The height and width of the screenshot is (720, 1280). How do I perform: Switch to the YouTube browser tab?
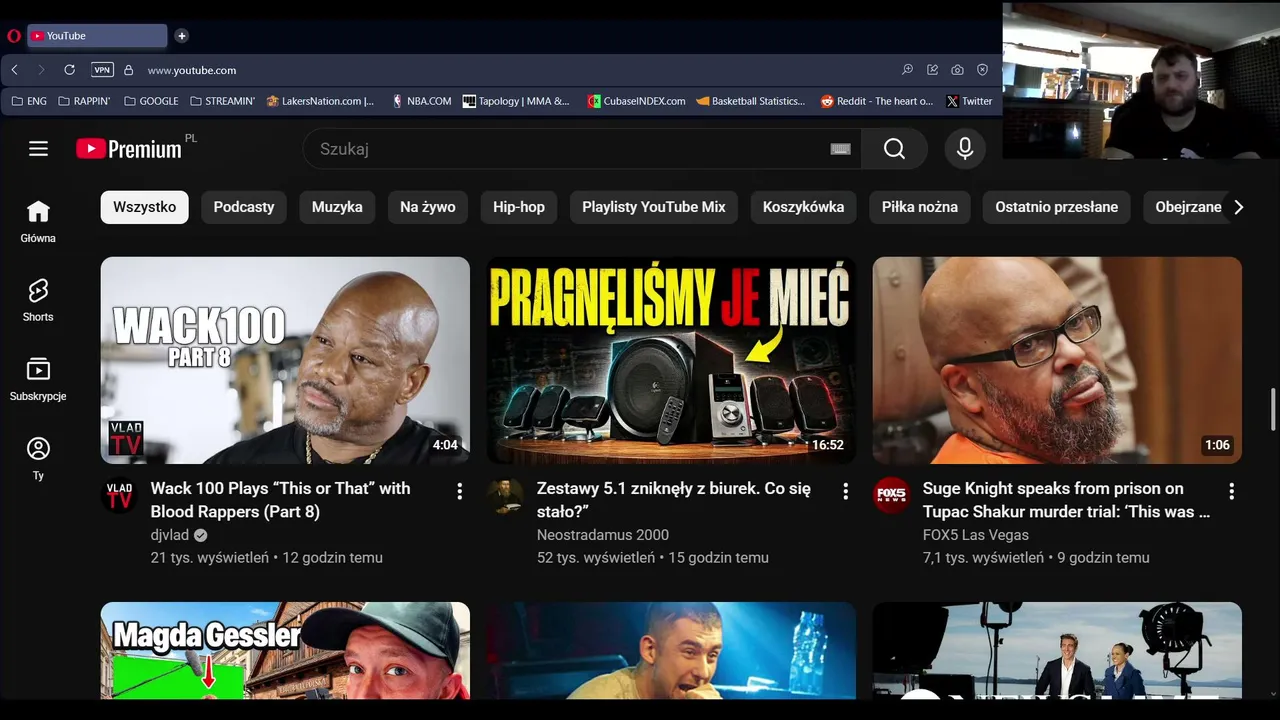tap(97, 36)
